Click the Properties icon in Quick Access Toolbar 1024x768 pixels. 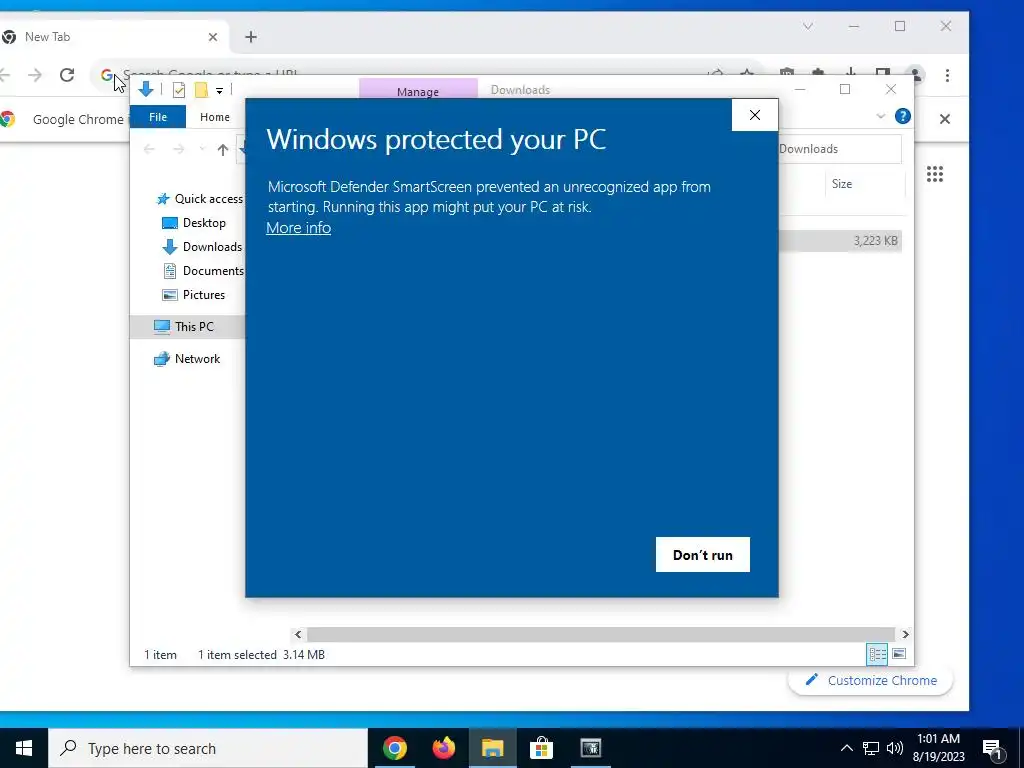[x=179, y=90]
